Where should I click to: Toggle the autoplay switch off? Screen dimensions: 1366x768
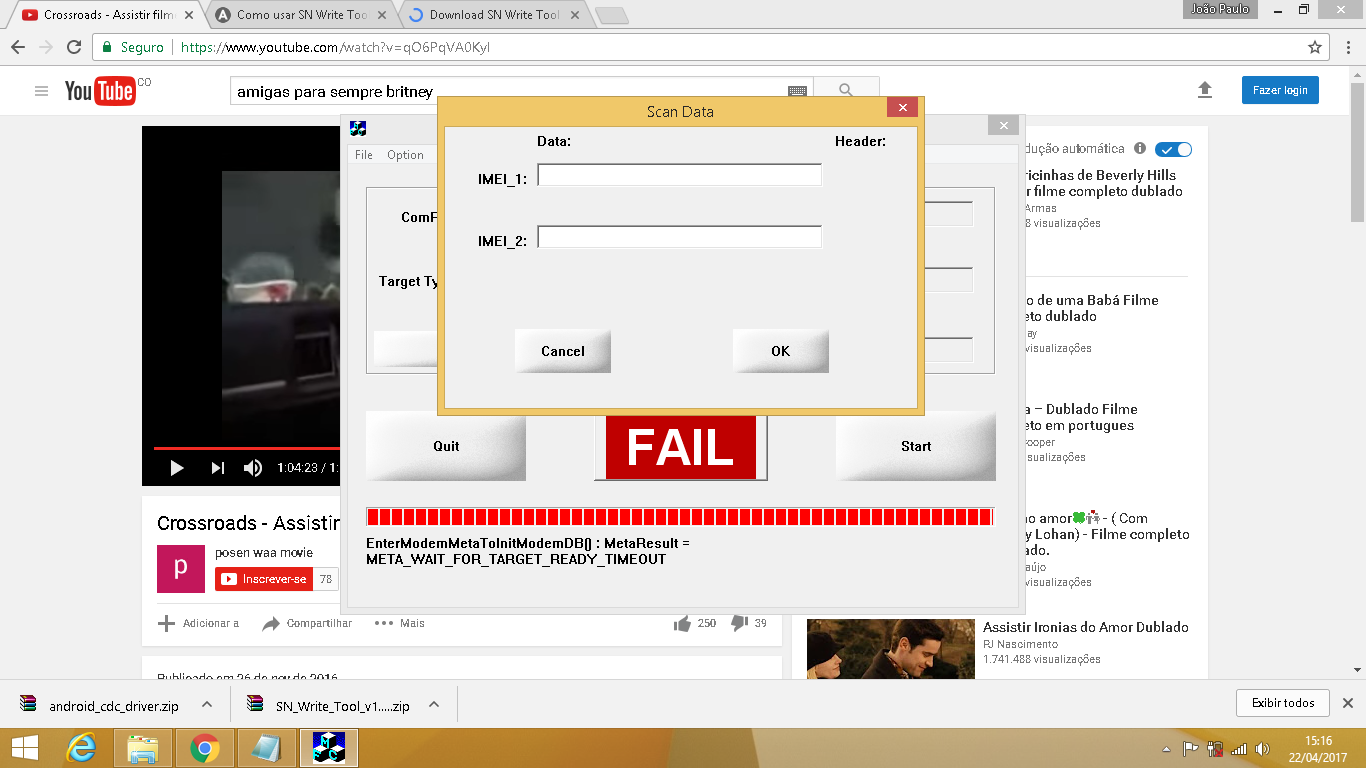point(1173,149)
